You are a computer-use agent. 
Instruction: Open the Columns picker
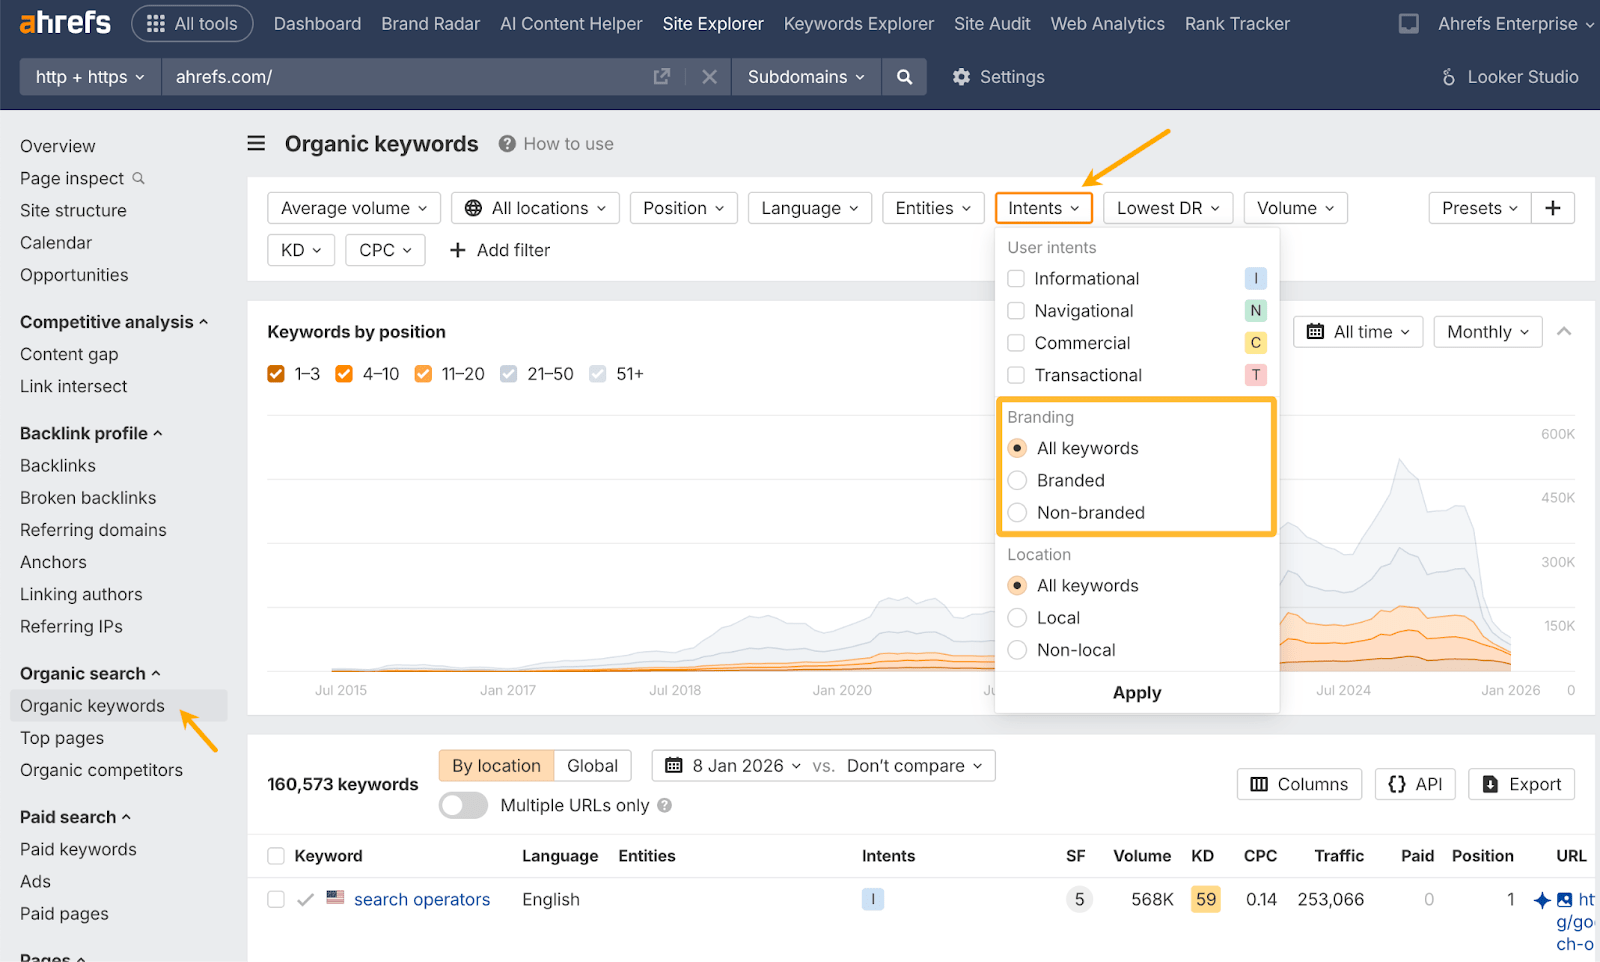click(x=1298, y=784)
